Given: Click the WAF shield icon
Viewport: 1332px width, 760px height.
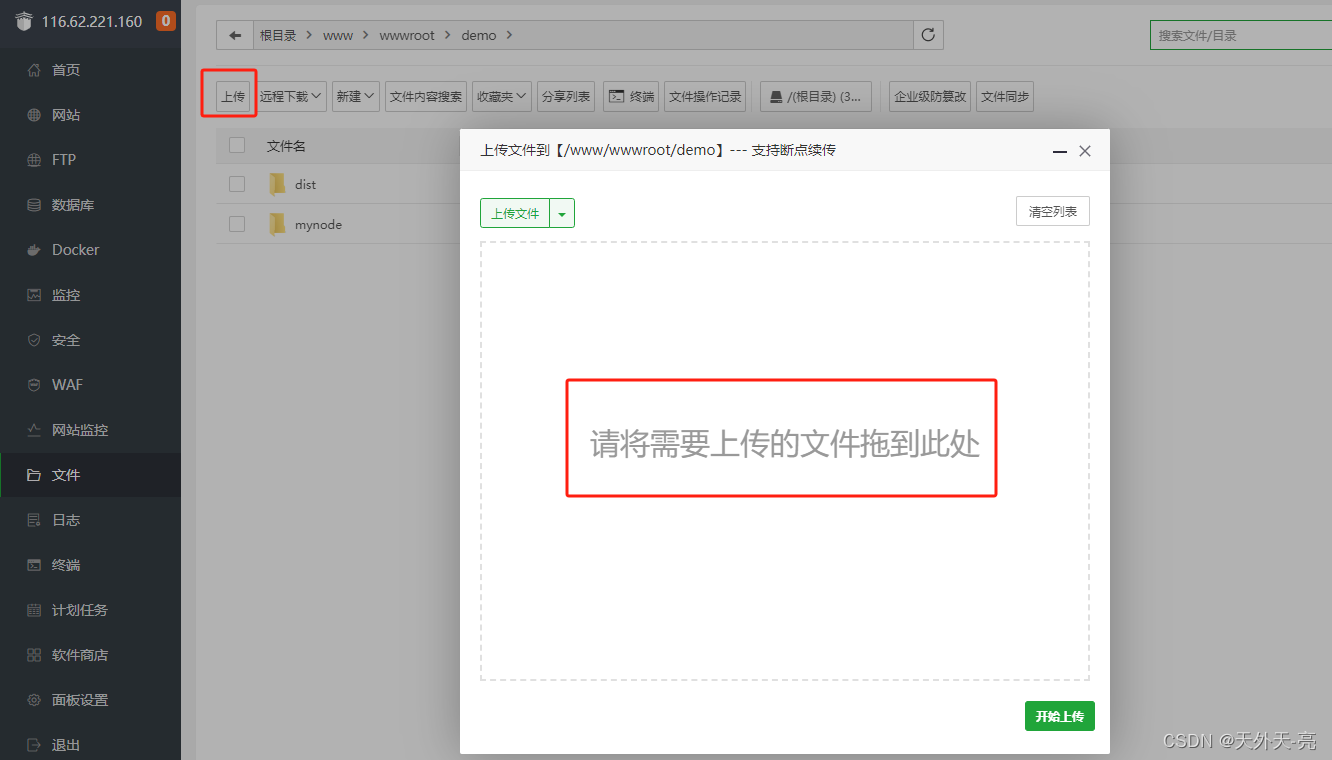Looking at the screenshot, I should (x=34, y=385).
